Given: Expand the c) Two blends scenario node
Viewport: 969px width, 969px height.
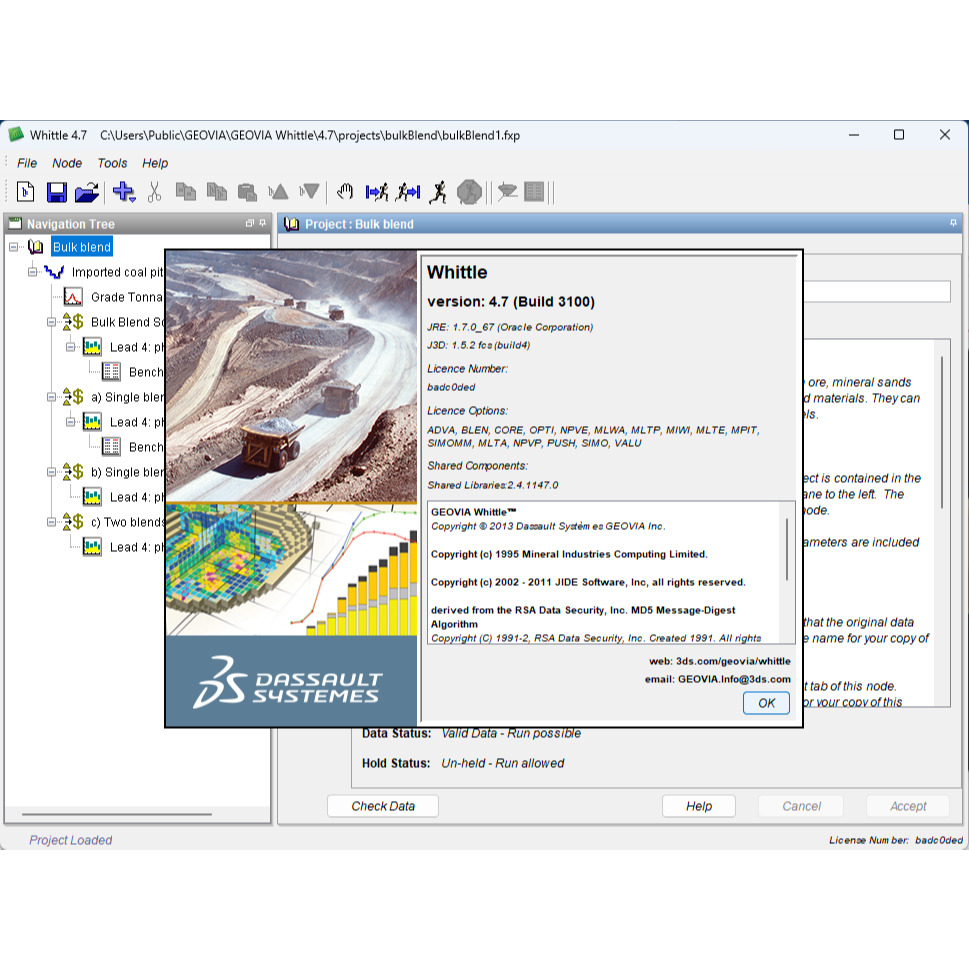Looking at the screenshot, I should pos(52,521).
